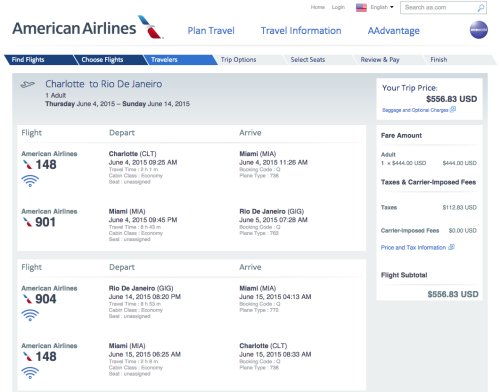Image resolution: width=500 pixels, height=392 pixels.
Task: Click the Wi-Fi icon under flight 904
Action: click(30, 315)
